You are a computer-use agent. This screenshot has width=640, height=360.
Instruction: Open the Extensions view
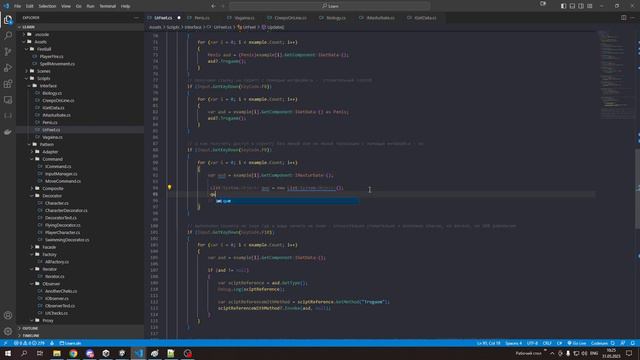click(x=8, y=84)
